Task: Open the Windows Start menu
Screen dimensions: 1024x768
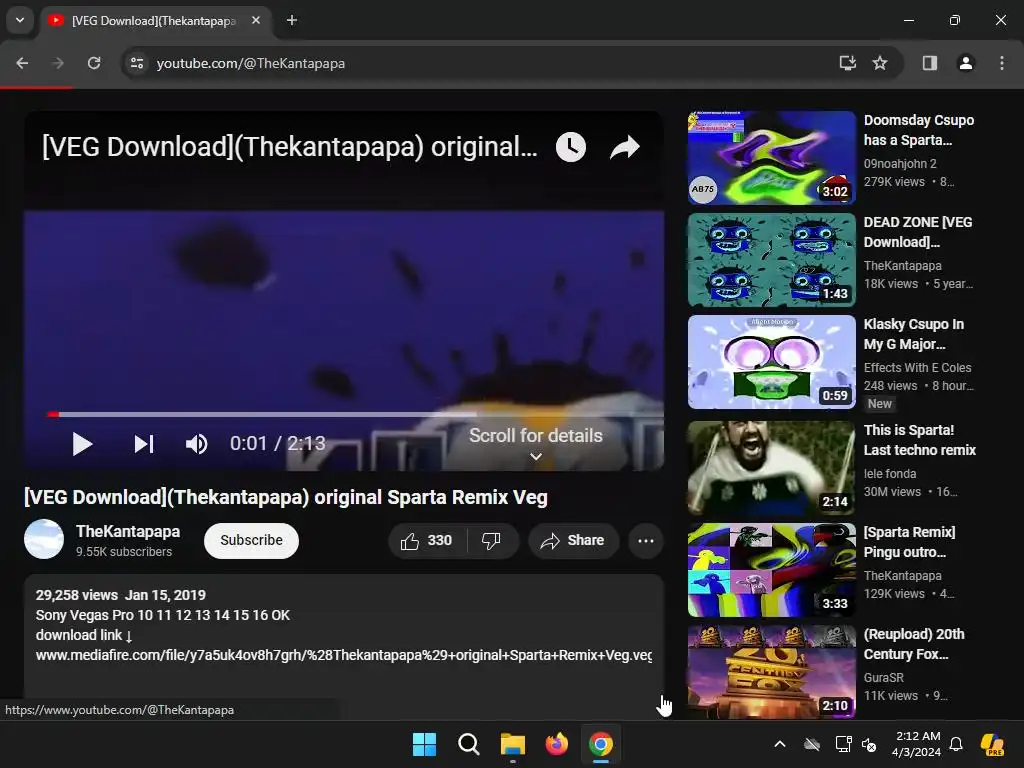Action: coord(424,744)
